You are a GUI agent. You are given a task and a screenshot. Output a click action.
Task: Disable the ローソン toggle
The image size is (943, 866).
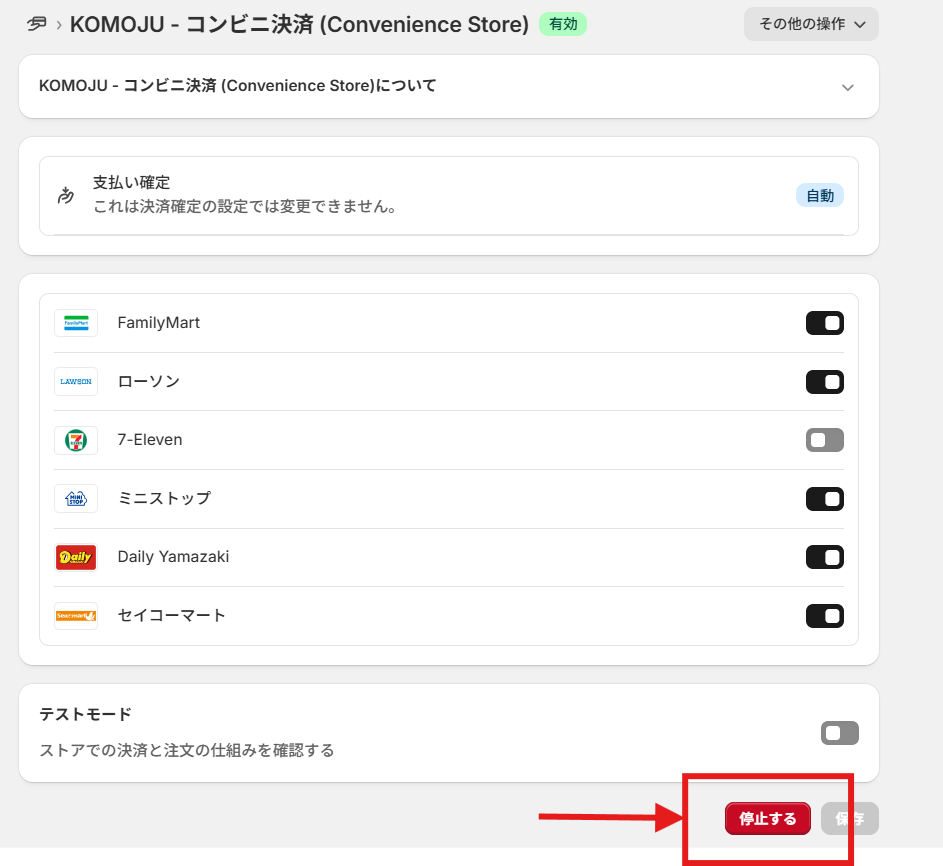pyautogui.click(x=824, y=382)
